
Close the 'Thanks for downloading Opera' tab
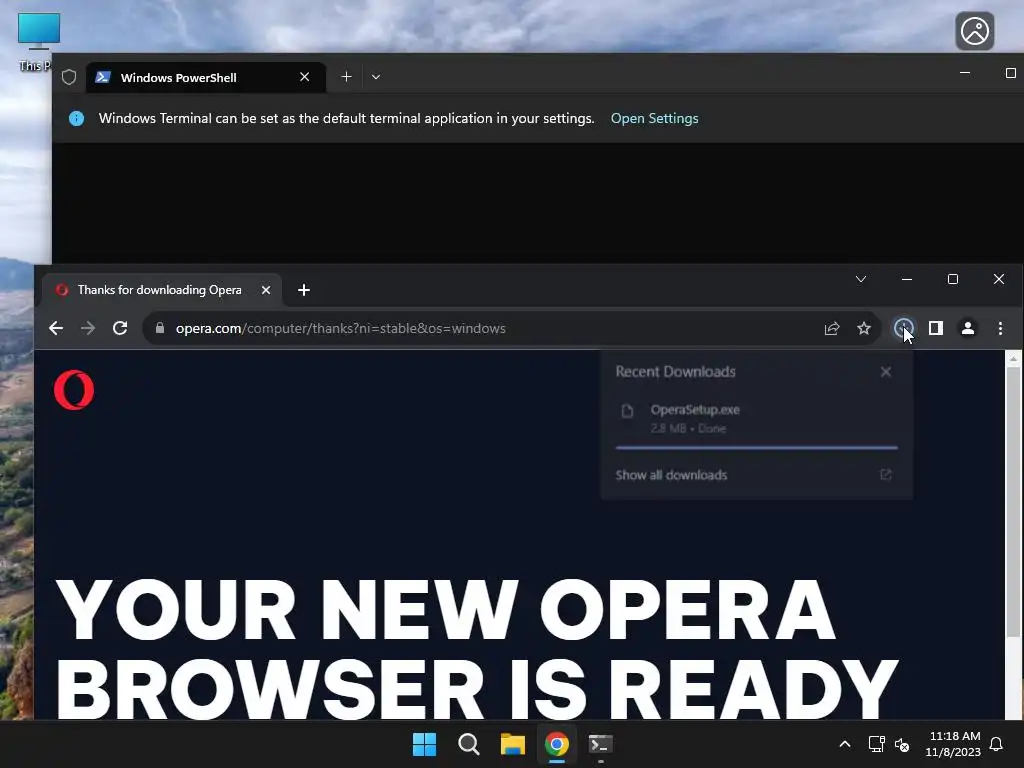coord(266,290)
